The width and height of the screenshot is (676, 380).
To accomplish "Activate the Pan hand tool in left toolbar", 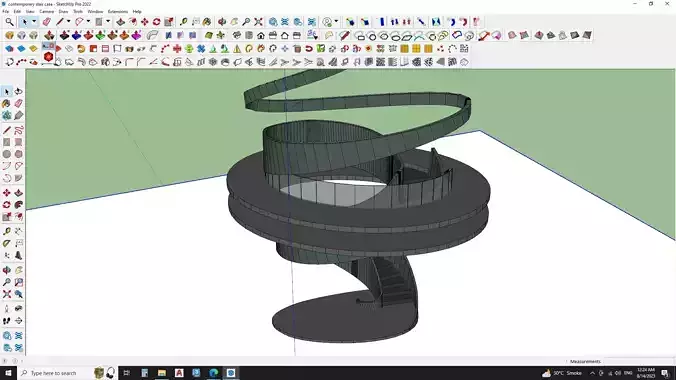I will (x=19, y=270).
